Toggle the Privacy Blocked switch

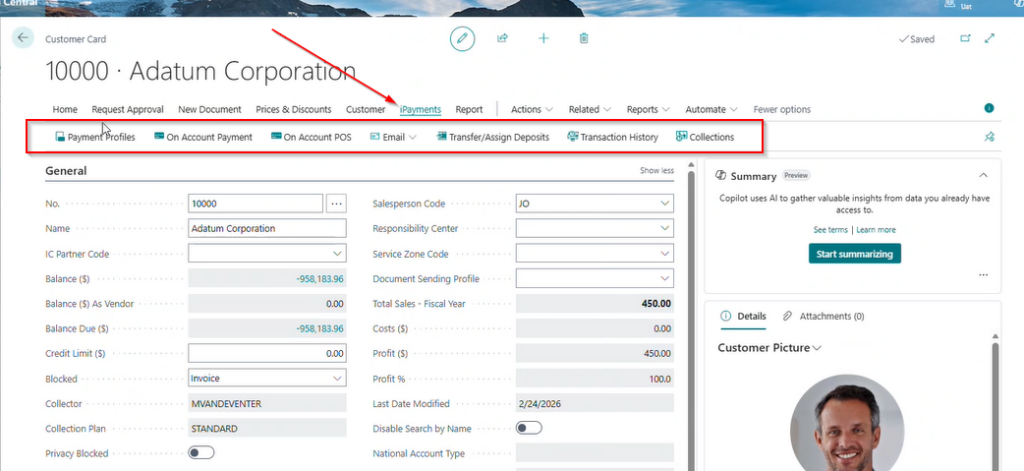[x=201, y=453]
